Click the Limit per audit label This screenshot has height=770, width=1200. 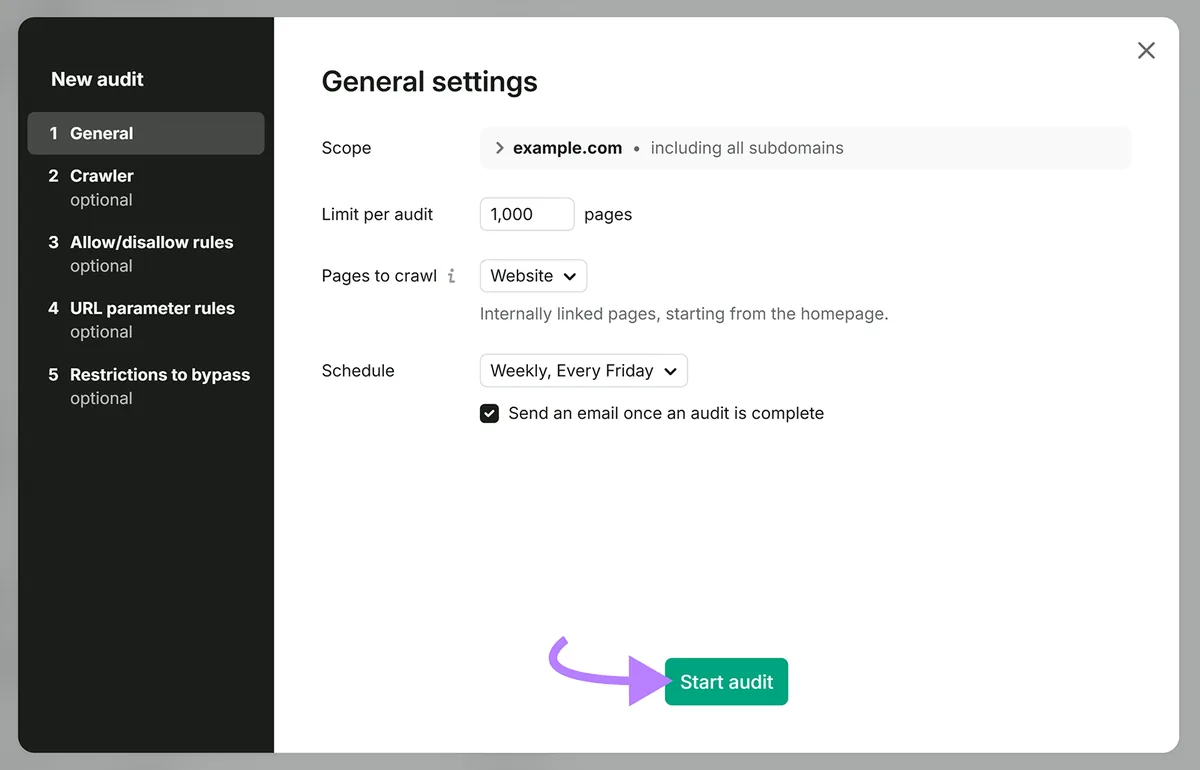(x=378, y=214)
